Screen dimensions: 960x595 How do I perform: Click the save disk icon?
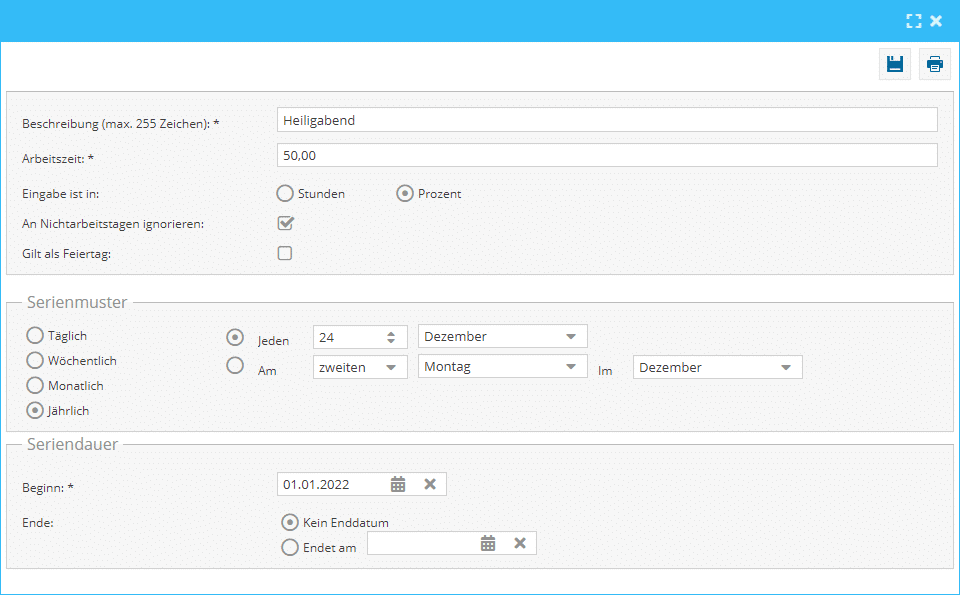click(895, 64)
